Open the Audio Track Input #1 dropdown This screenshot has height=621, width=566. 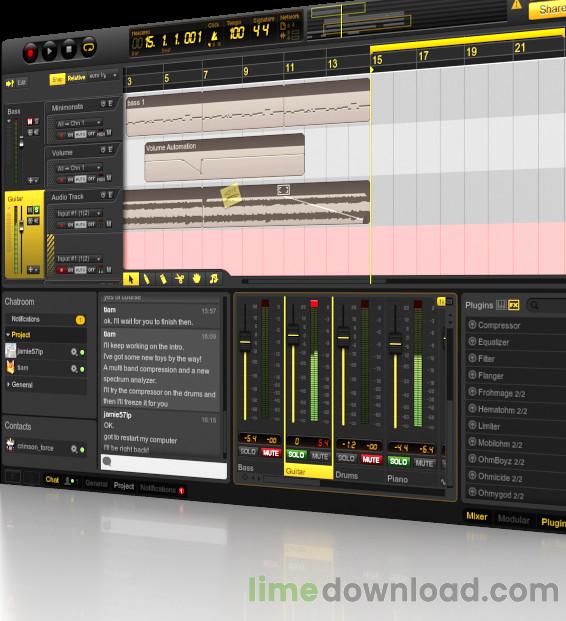(78, 213)
